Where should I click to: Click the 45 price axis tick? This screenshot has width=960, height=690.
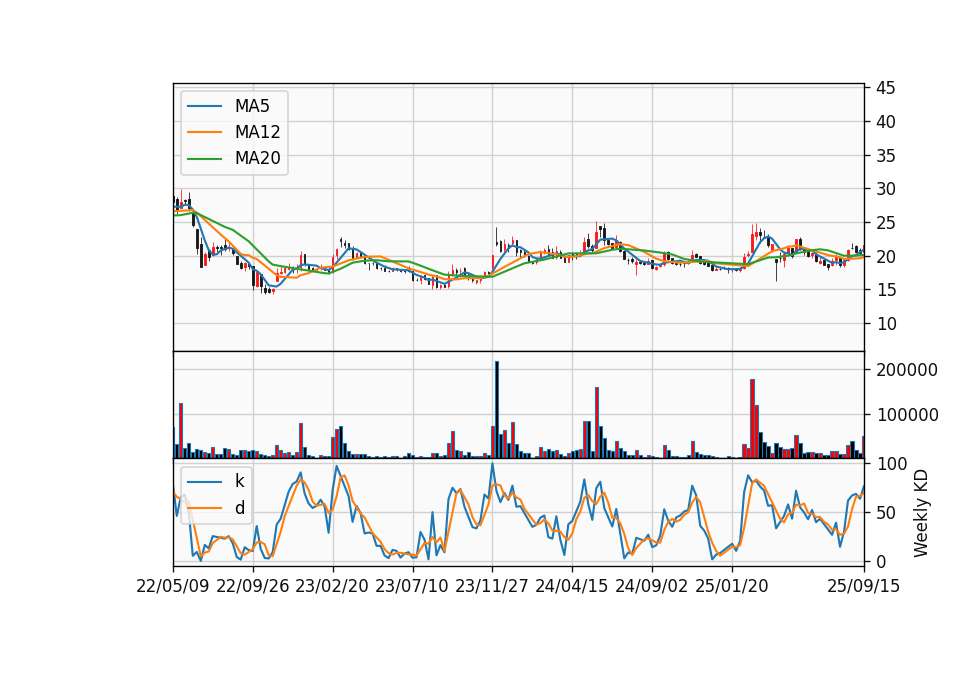tap(886, 88)
